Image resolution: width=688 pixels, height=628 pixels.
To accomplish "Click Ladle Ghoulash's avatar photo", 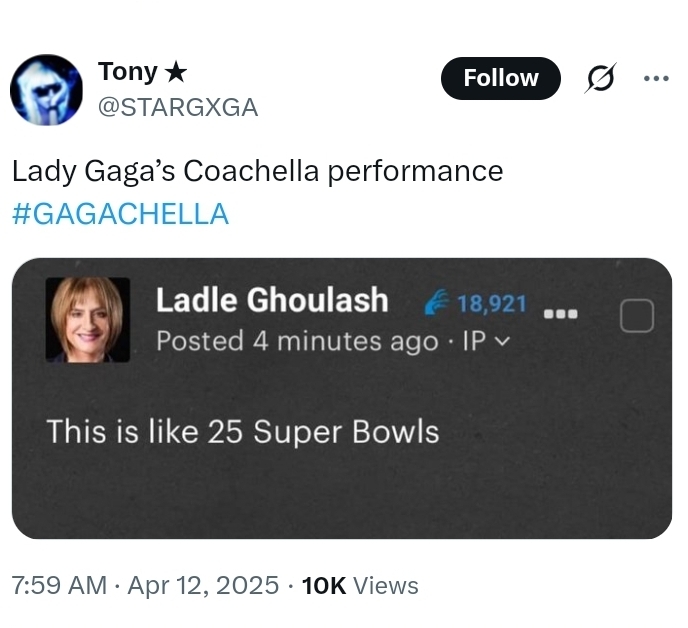I will coord(88,319).
